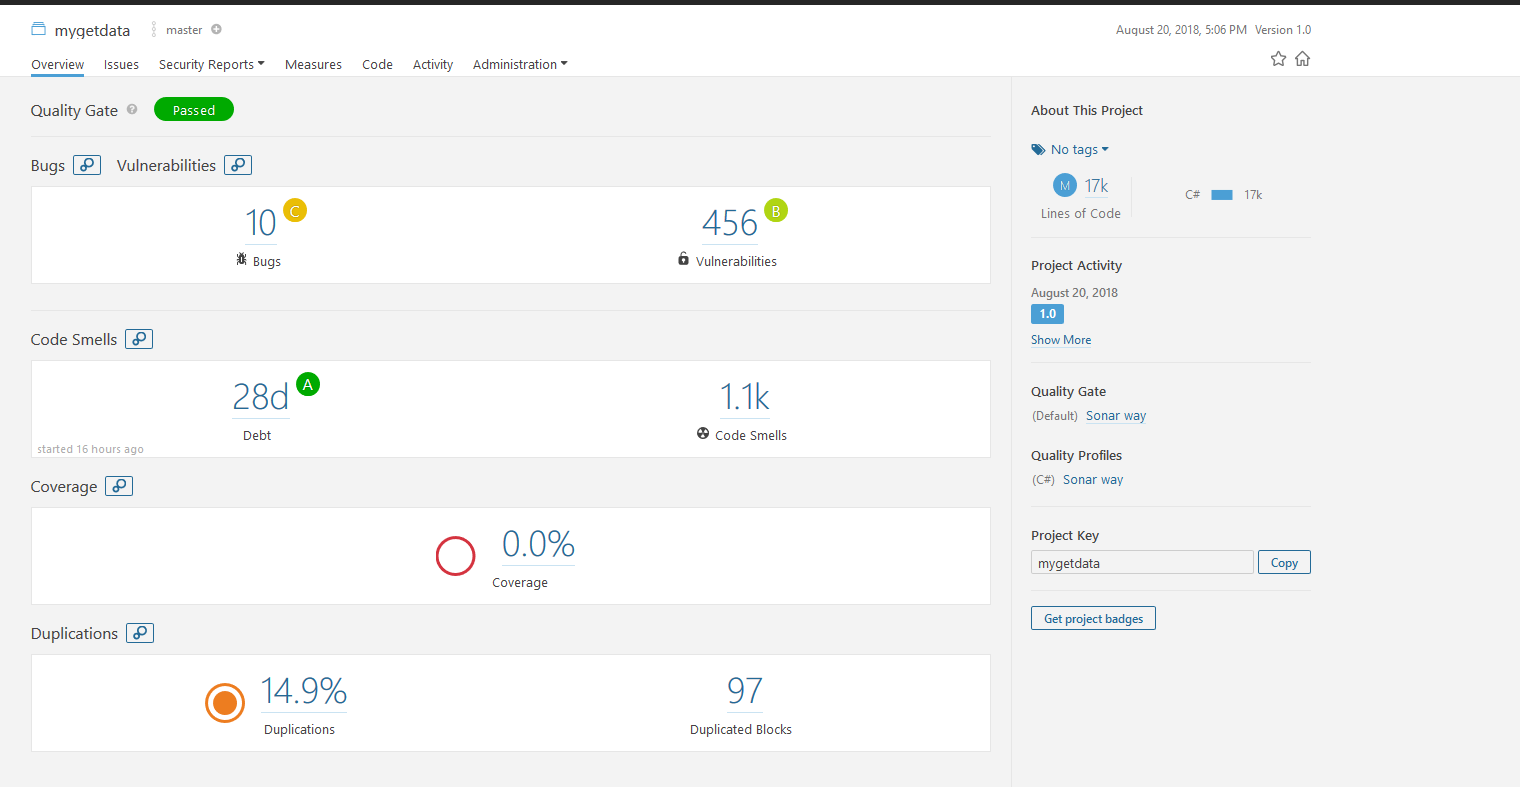Viewport: 1520px width, 787px height.
Task: Click Get project badges button
Action: point(1093,619)
